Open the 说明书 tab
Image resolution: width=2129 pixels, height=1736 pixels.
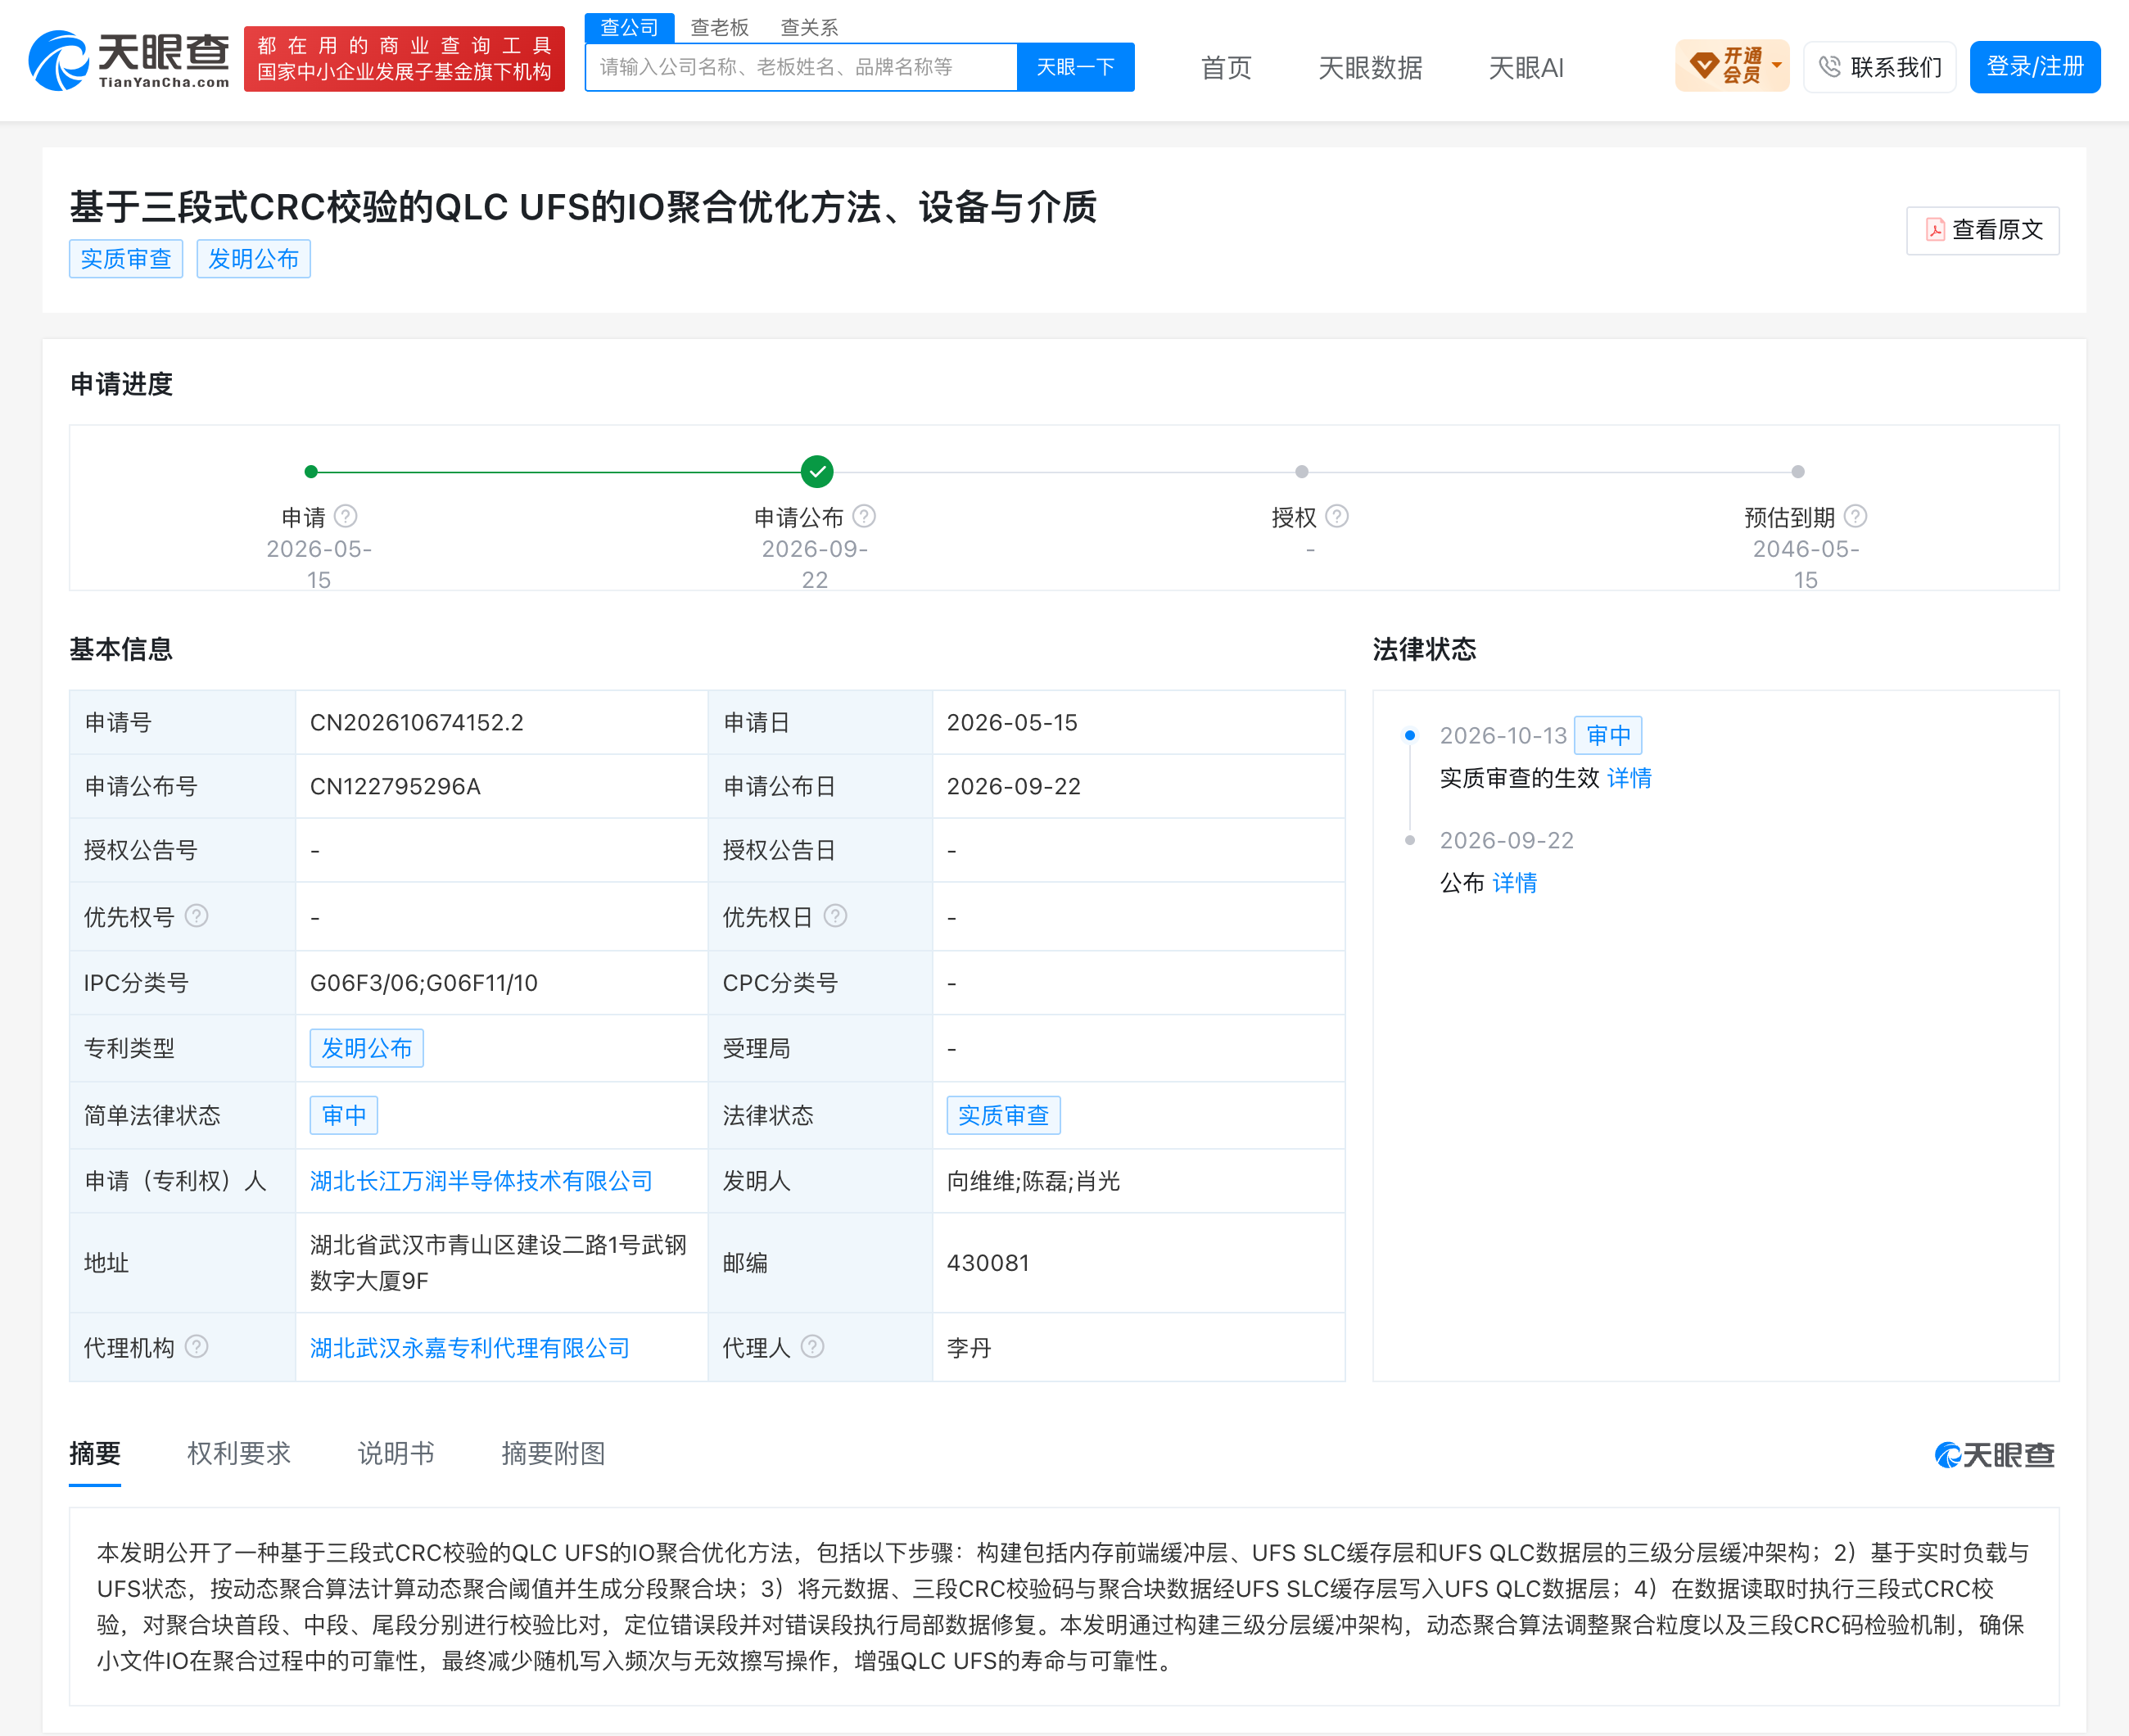(x=396, y=1453)
